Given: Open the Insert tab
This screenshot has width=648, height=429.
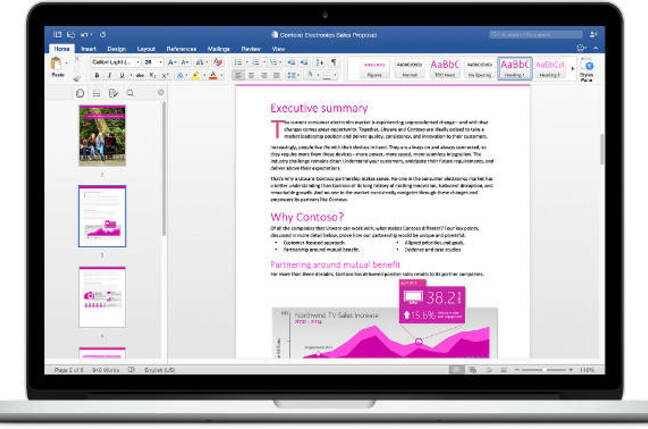Looking at the screenshot, I should (x=88, y=49).
